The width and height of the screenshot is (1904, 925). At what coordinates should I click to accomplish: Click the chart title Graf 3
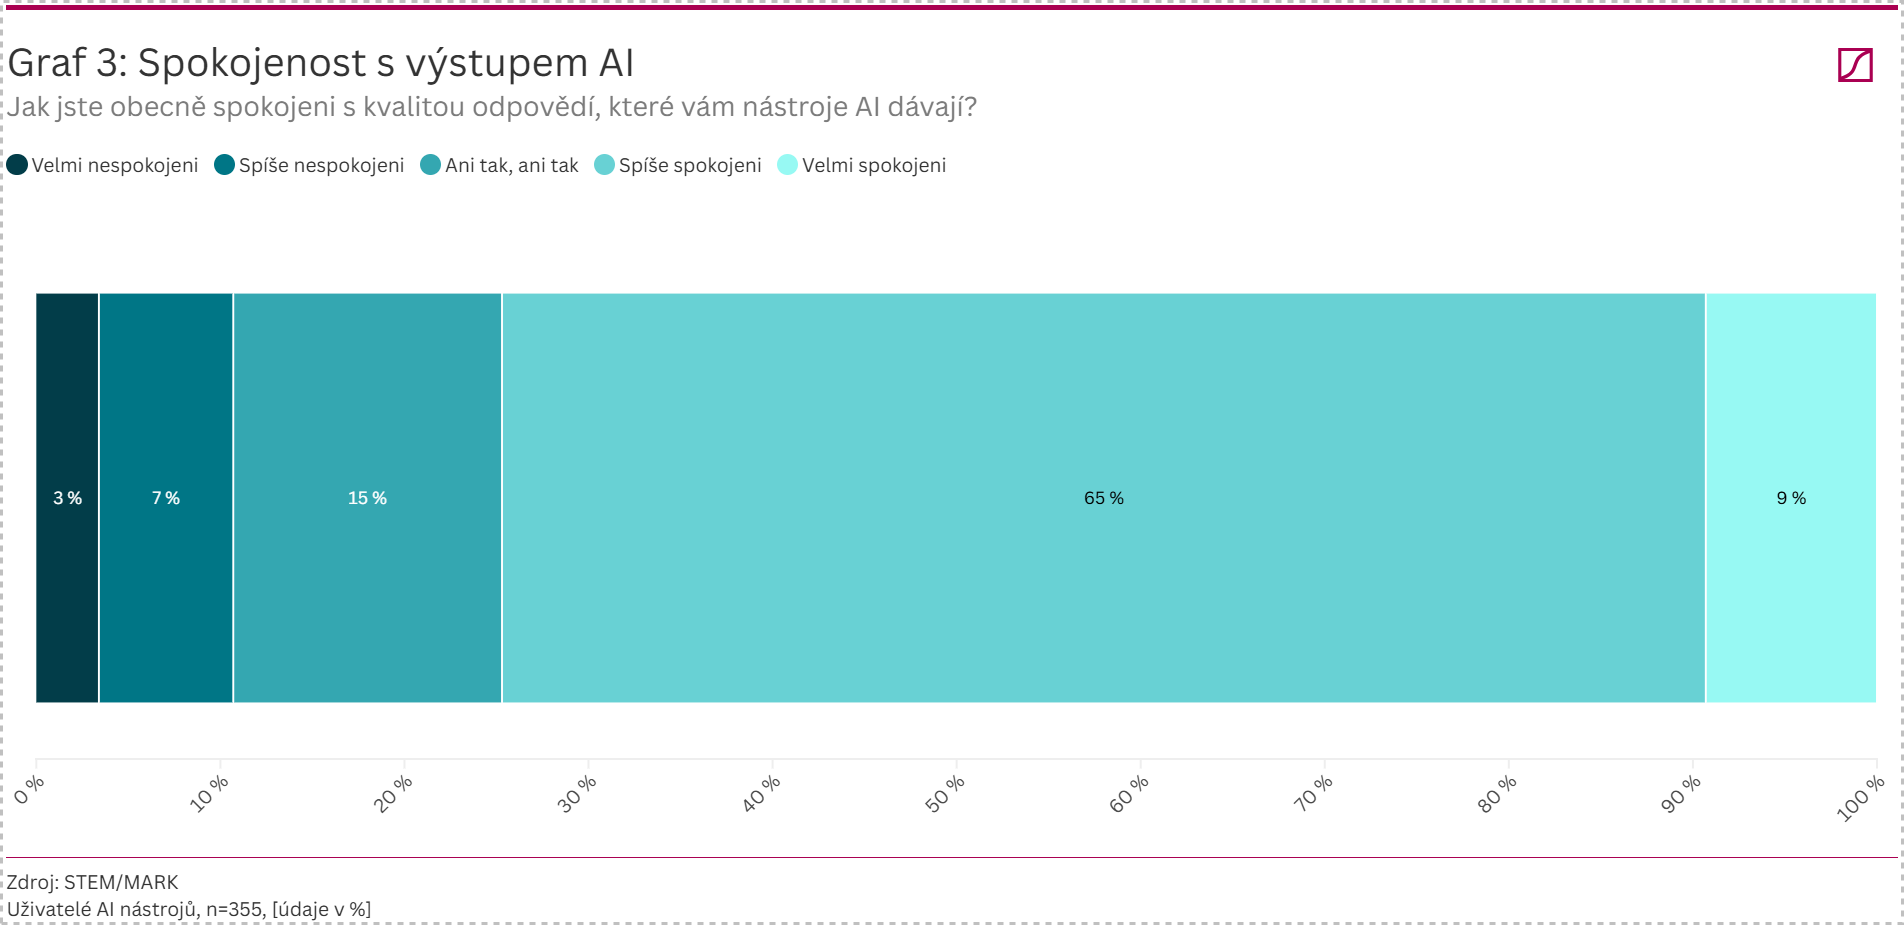pyautogui.click(x=321, y=63)
